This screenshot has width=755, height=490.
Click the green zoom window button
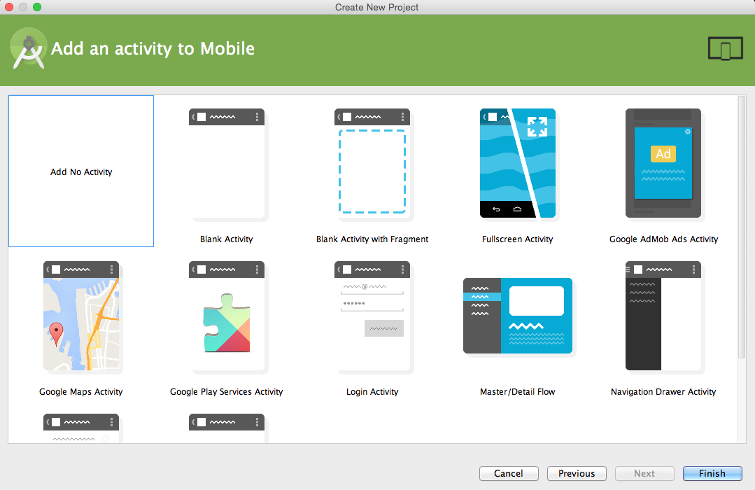pos(37,7)
